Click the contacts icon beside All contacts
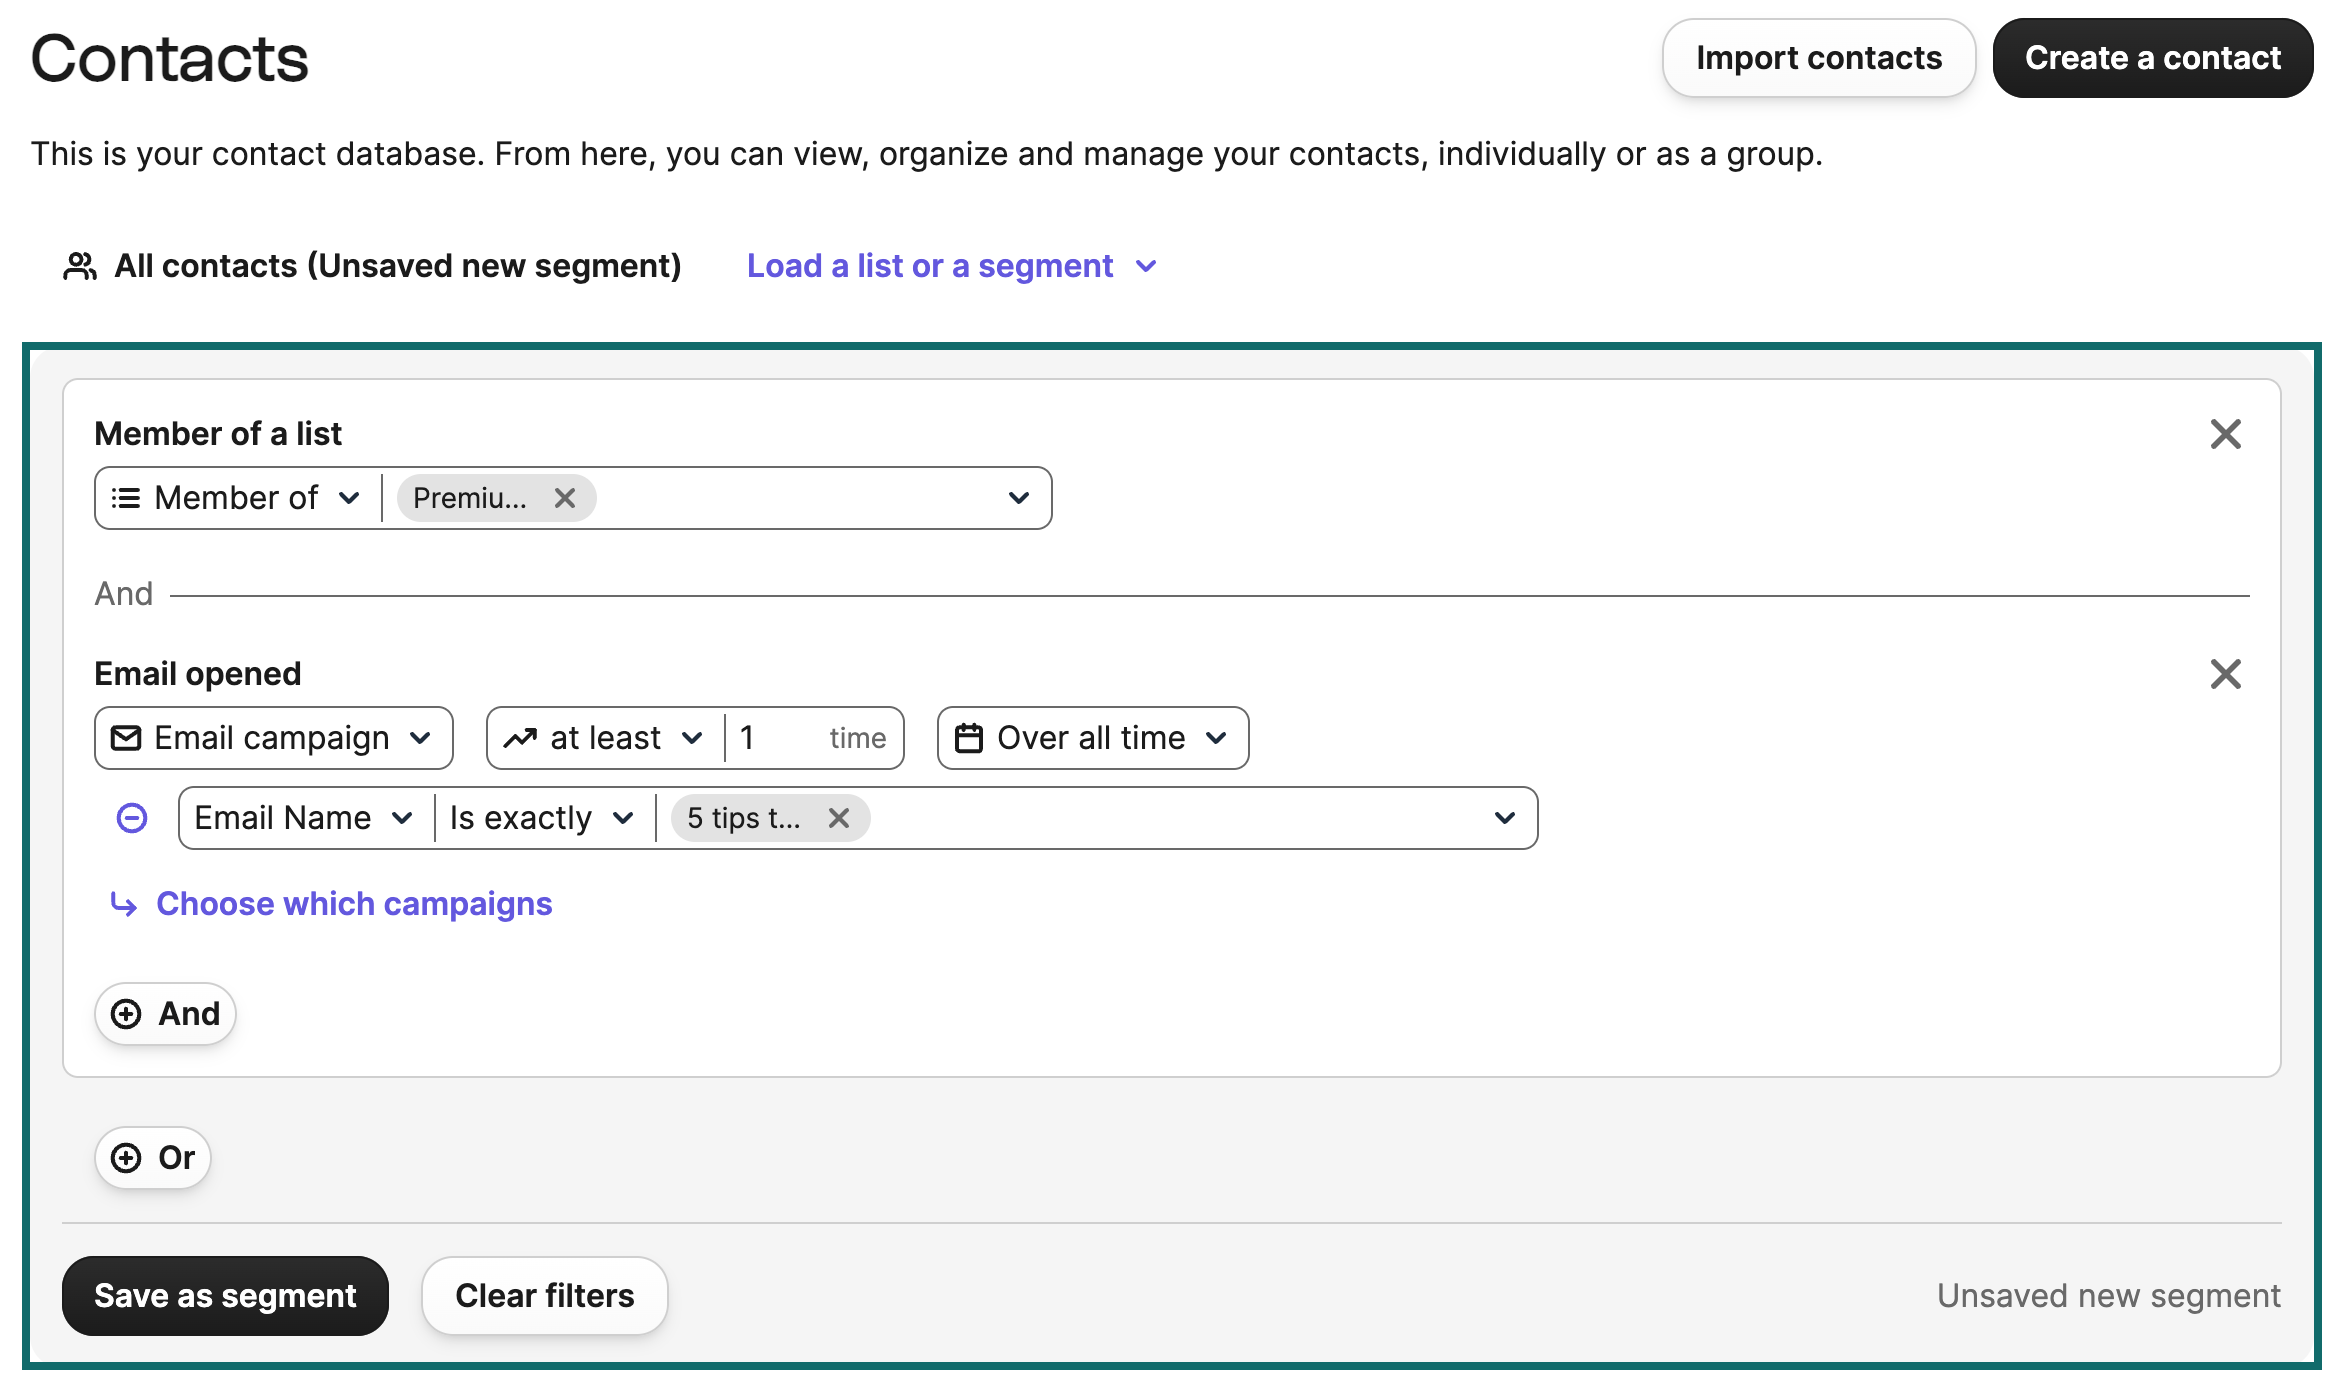 point(81,265)
